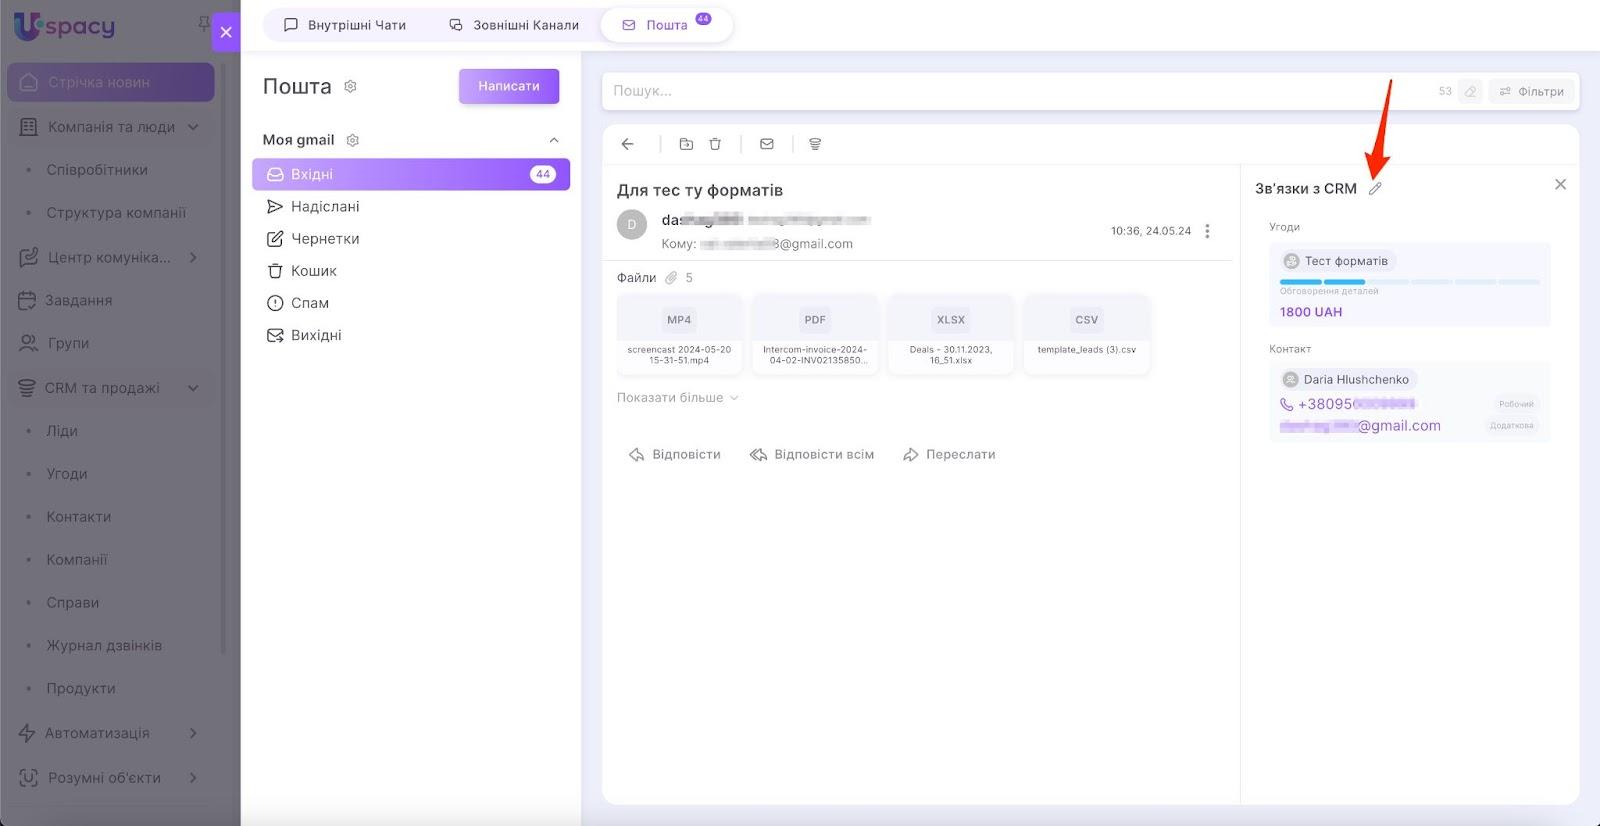Delete the open email with the trash icon
1600x826 pixels.
tap(715, 144)
